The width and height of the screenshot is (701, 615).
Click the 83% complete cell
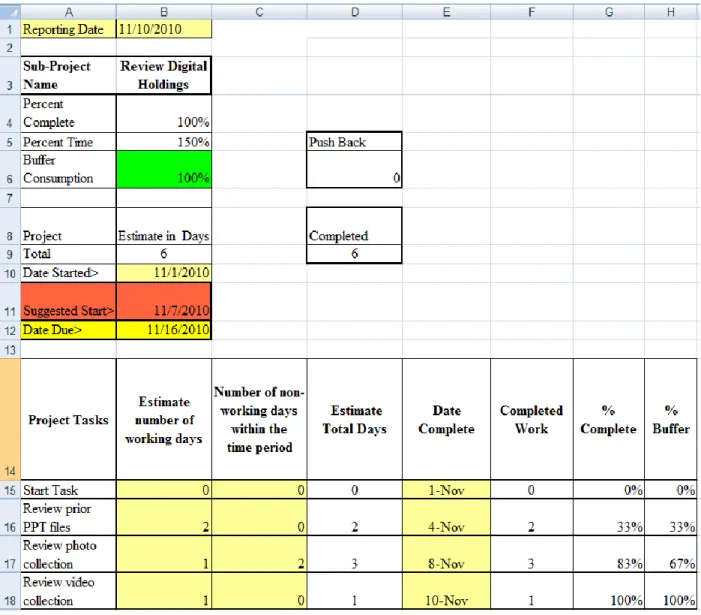tap(609, 554)
